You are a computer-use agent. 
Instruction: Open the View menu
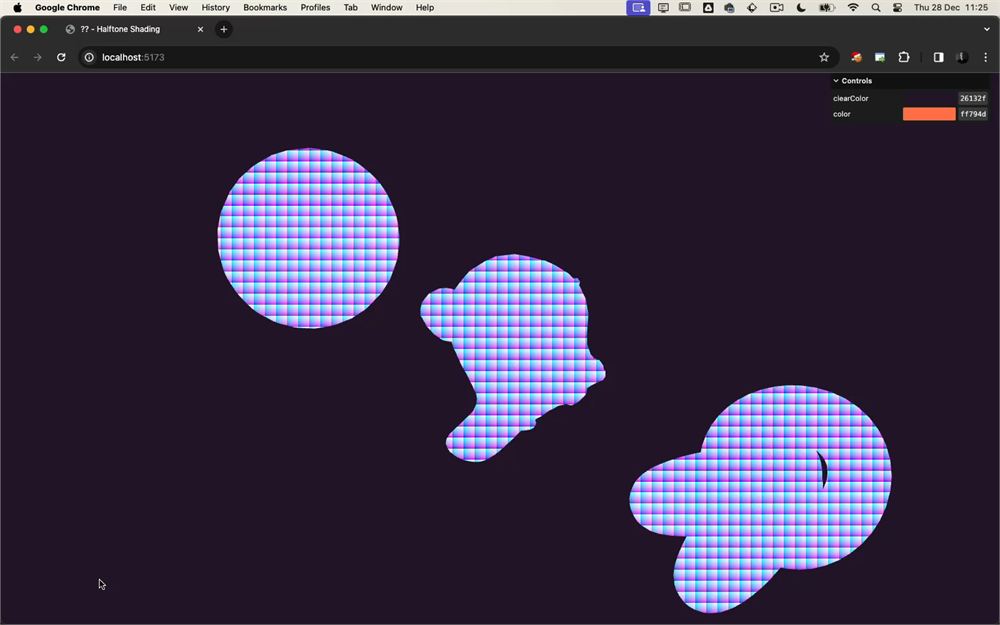pos(179,8)
